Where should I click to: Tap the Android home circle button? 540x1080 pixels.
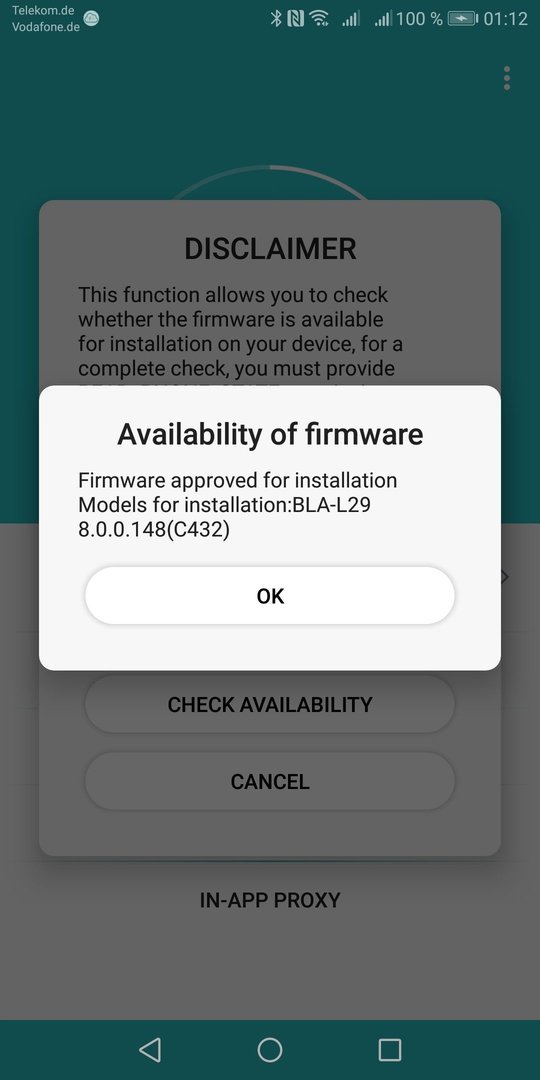(270, 1050)
